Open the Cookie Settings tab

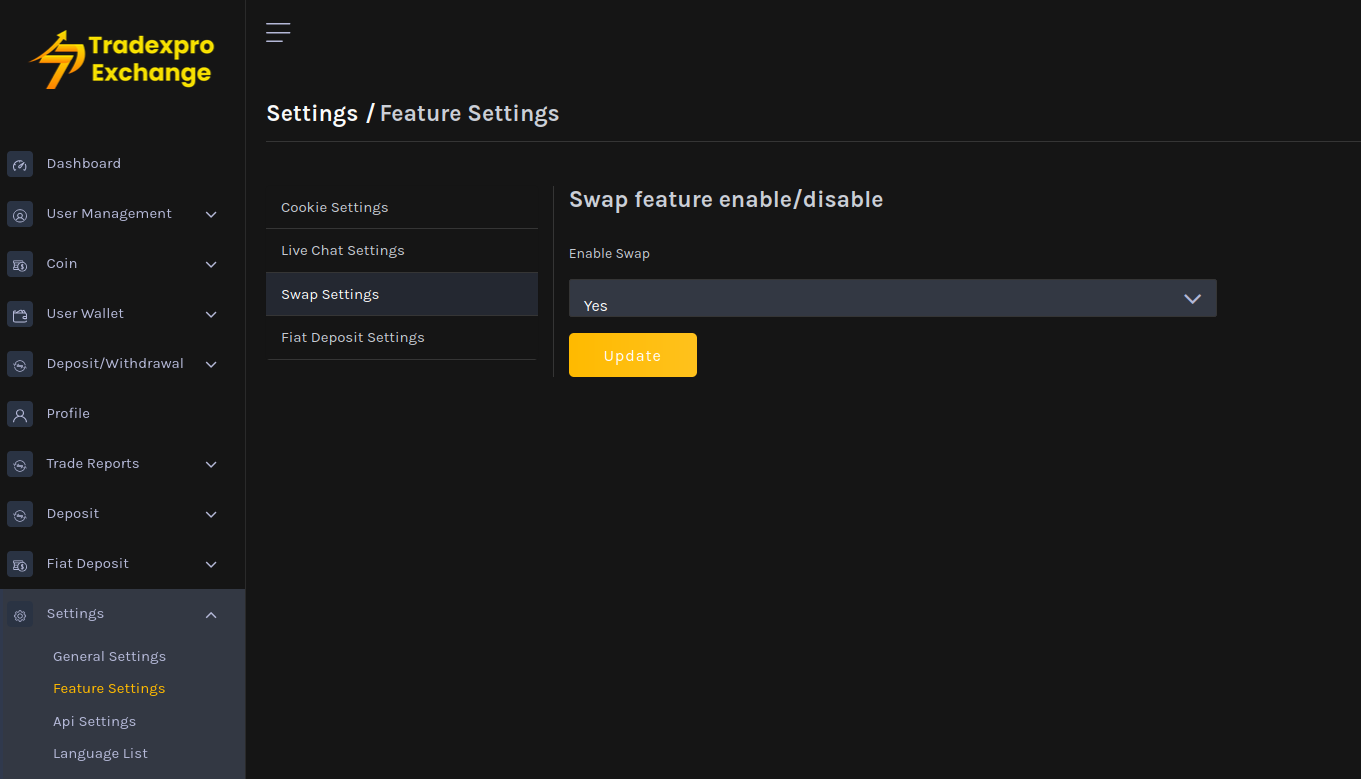click(x=335, y=208)
